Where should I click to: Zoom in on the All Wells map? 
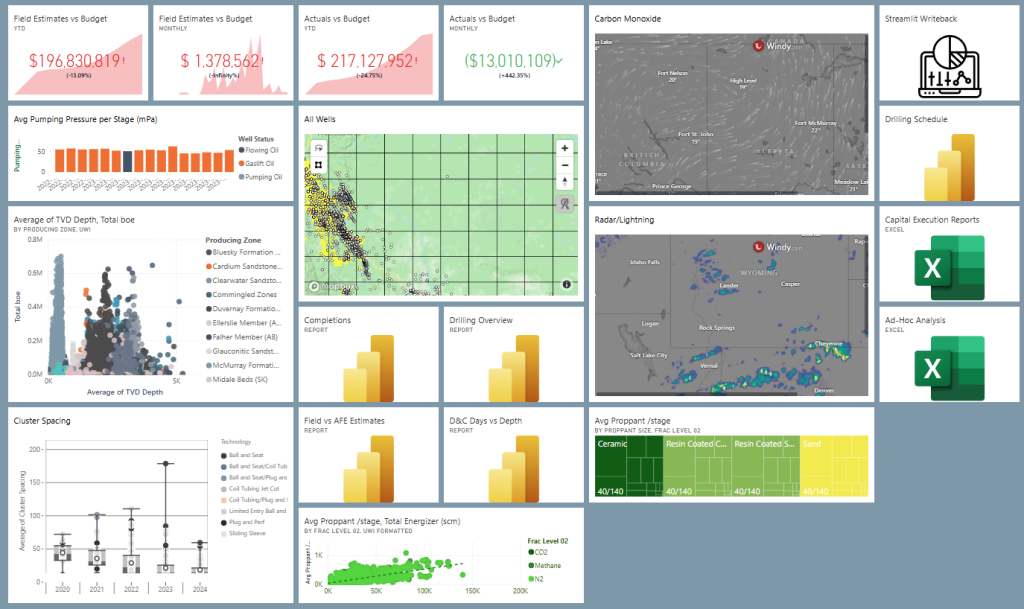pyautogui.click(x=565, y=147)
